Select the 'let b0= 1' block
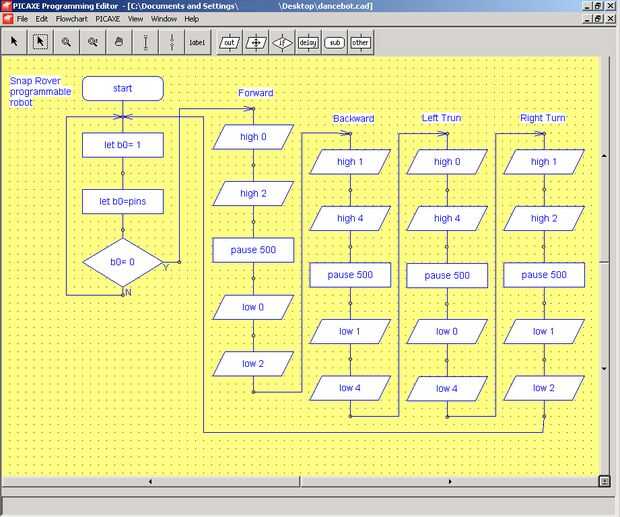The height and width of the screenshot is (517, 620). (123, 145)
